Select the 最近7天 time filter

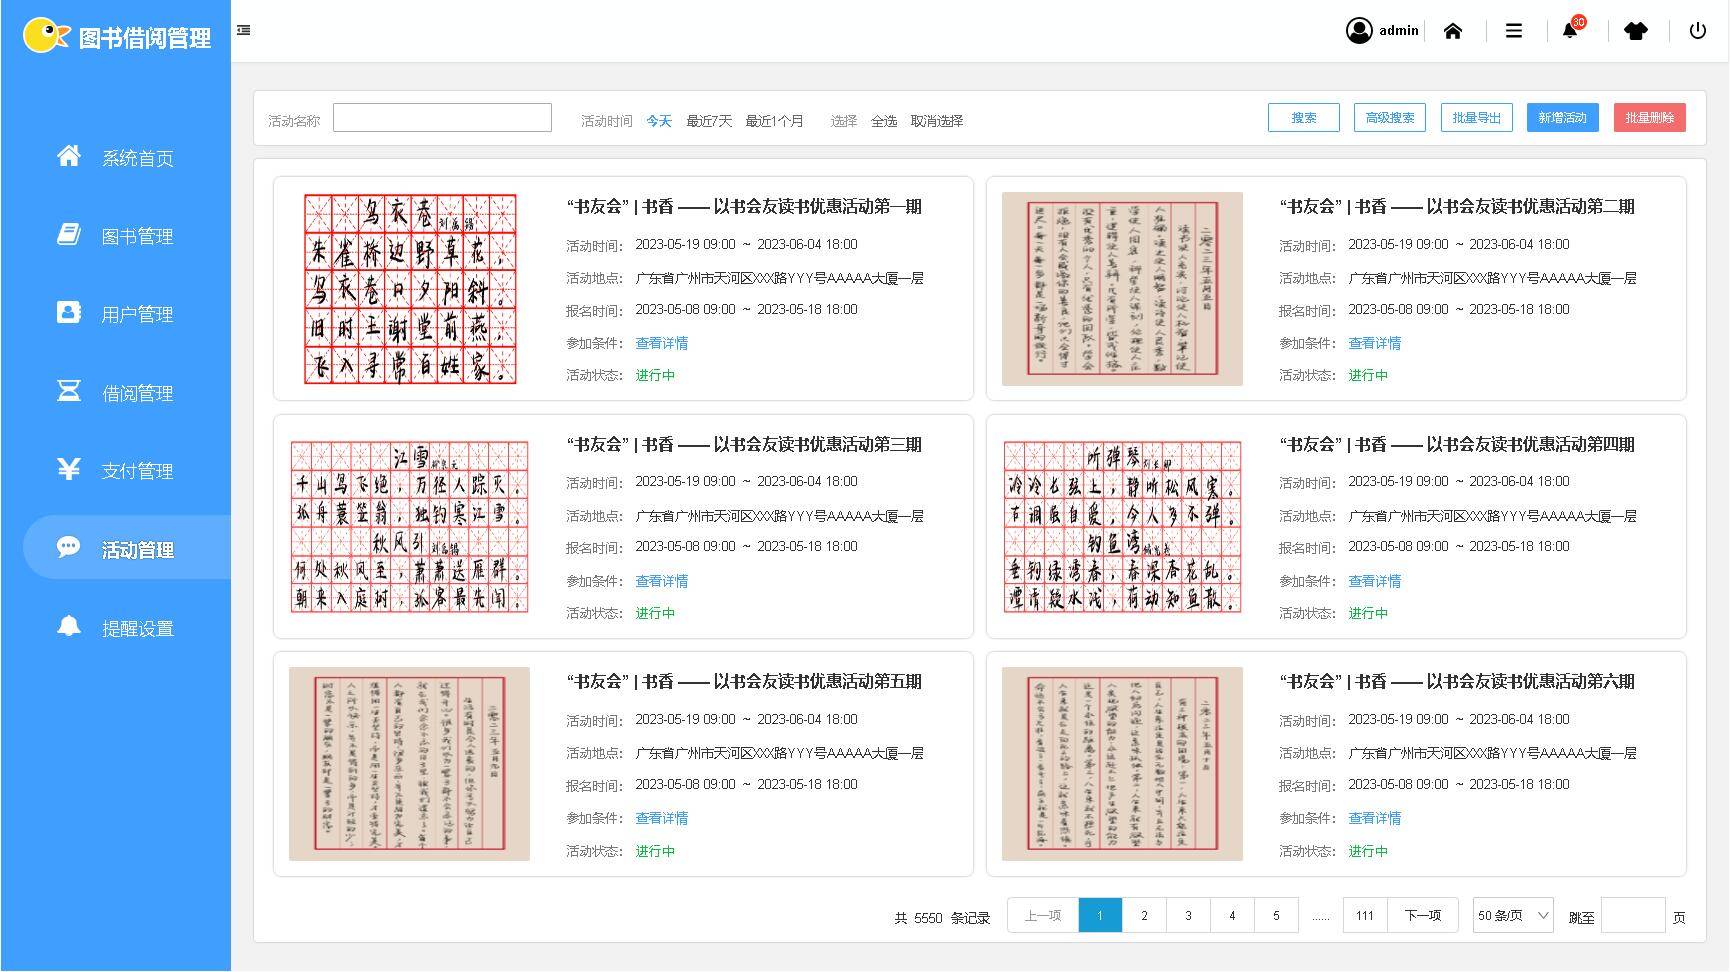coord(708,121)
